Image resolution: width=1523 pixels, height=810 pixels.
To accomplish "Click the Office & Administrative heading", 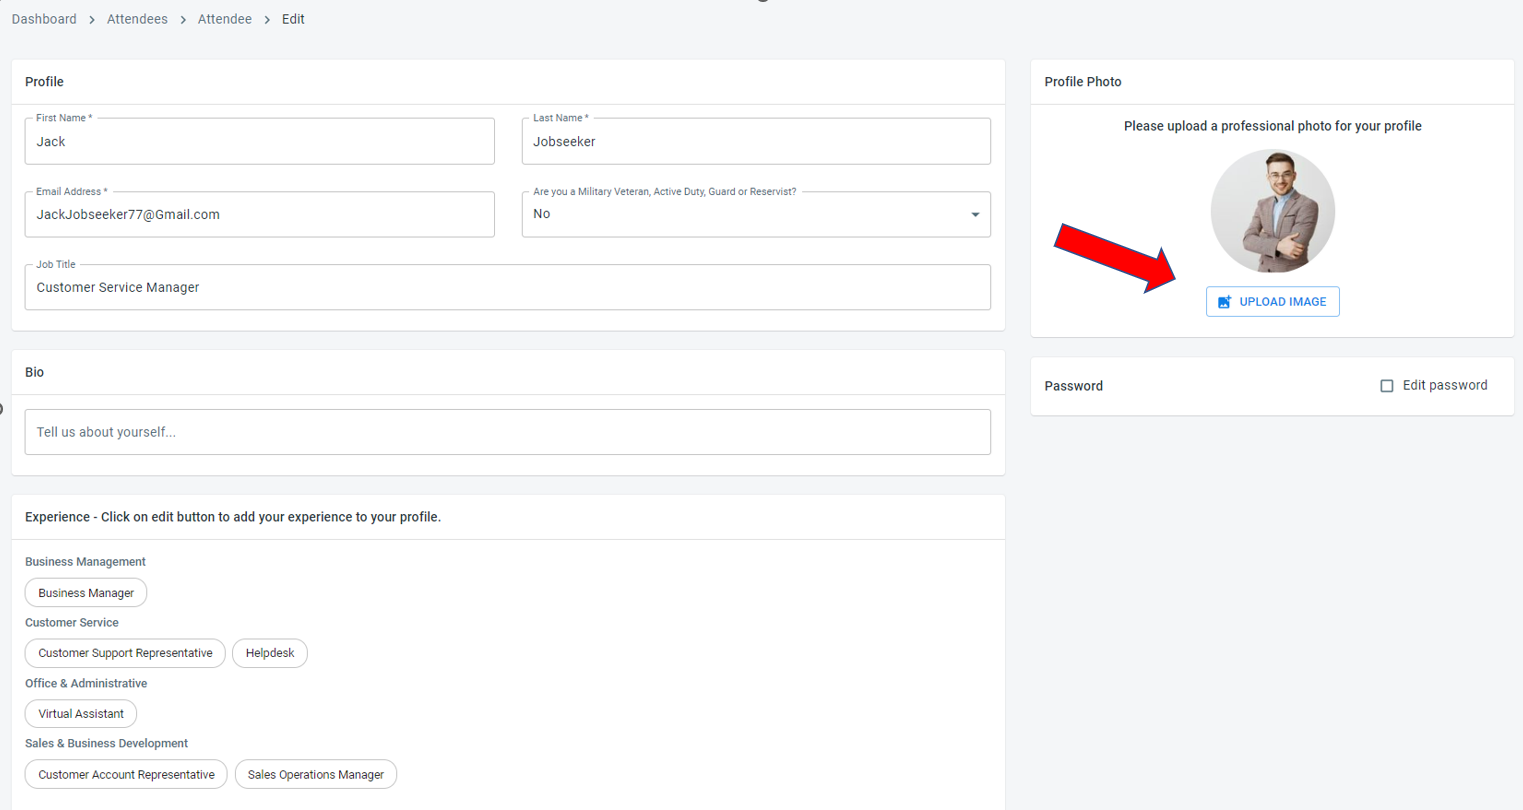I will (x=86, y=684).
